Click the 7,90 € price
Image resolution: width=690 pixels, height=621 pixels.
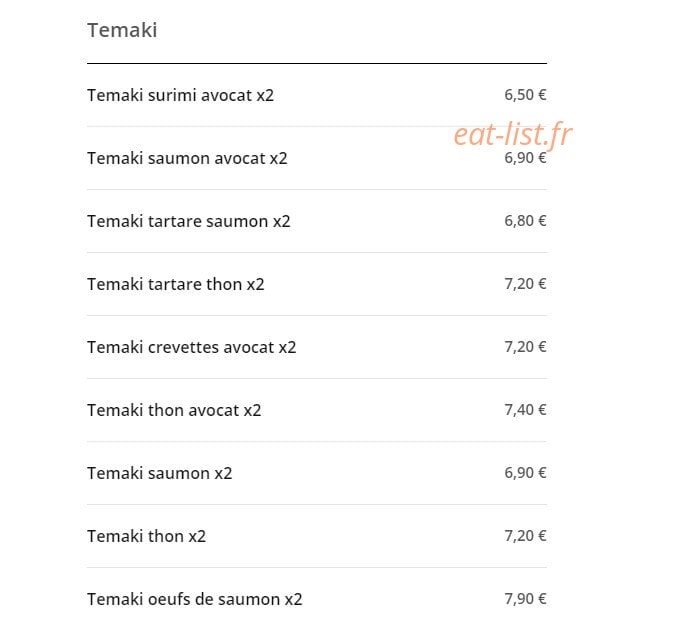click(x=525, y=599)
